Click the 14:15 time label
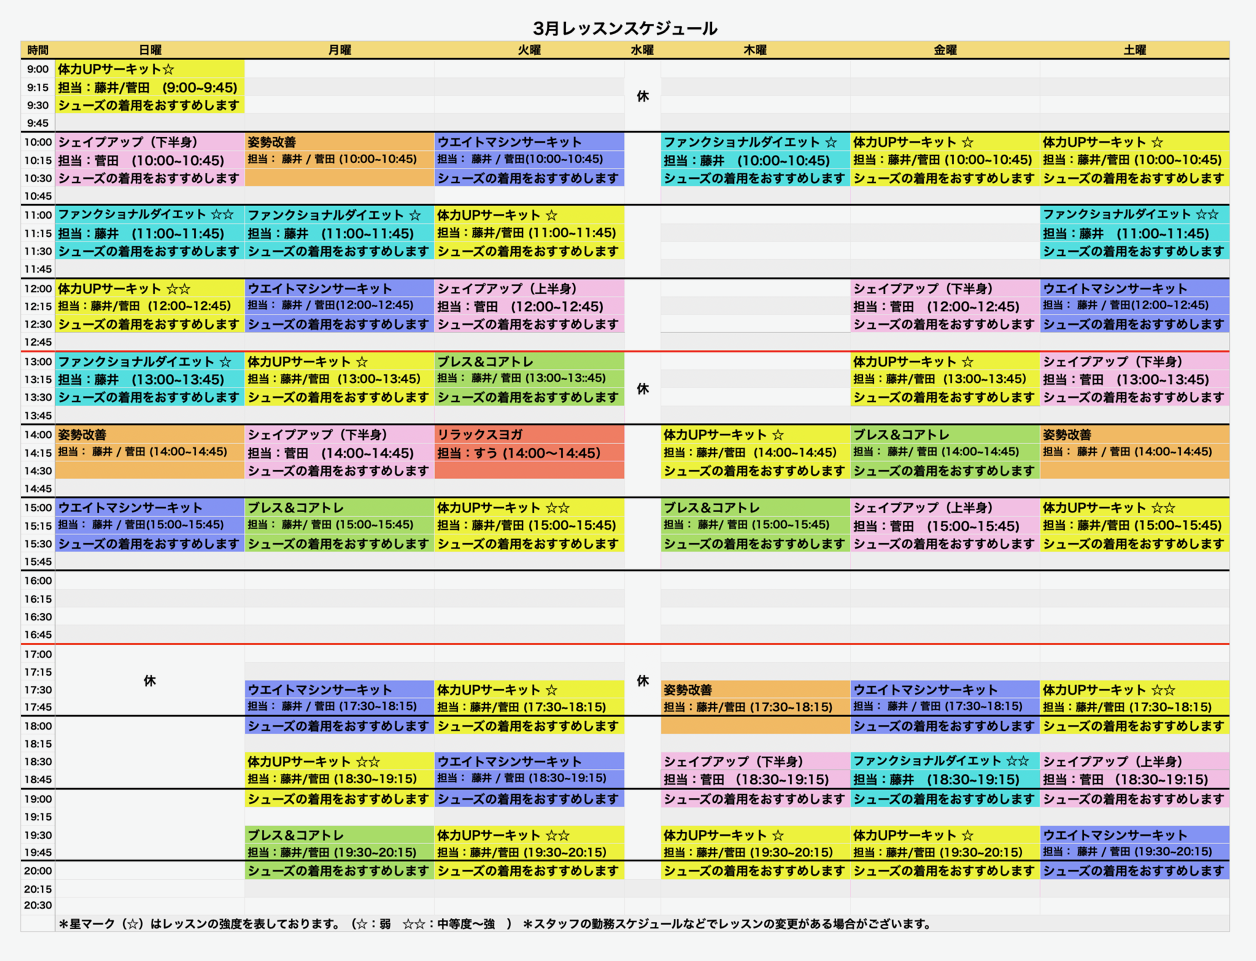The height and width of the screenshot is (961, 1256). coord(38,453)
